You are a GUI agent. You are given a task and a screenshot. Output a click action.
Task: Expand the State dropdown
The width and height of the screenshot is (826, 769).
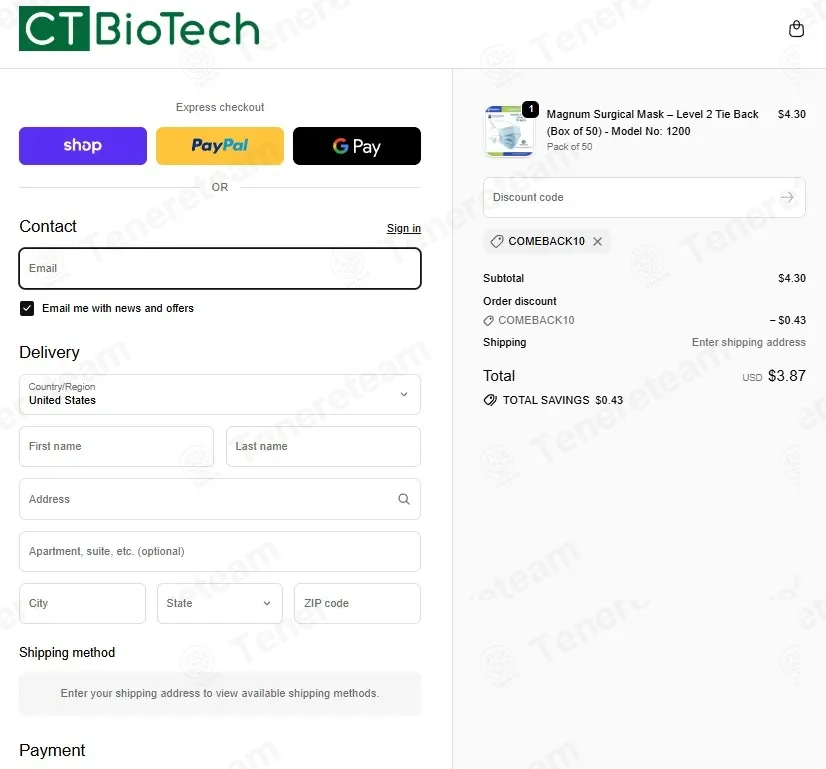pos(220,603)
